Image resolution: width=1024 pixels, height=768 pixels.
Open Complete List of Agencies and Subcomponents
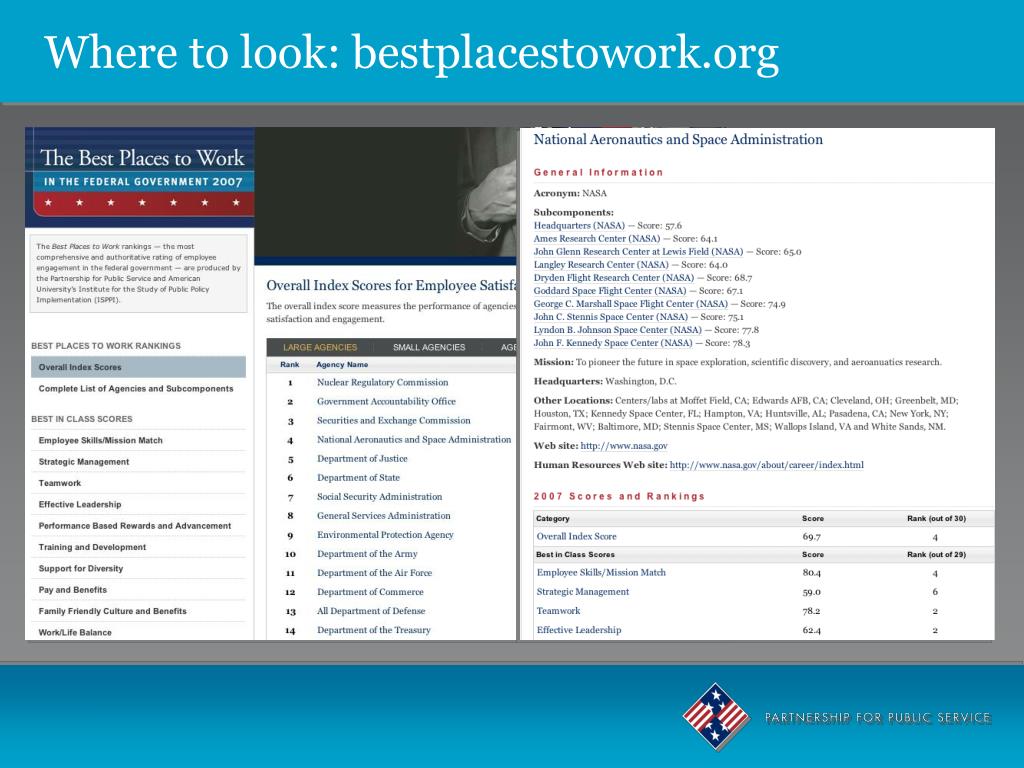pyautogui.click(x=136, y=389)
